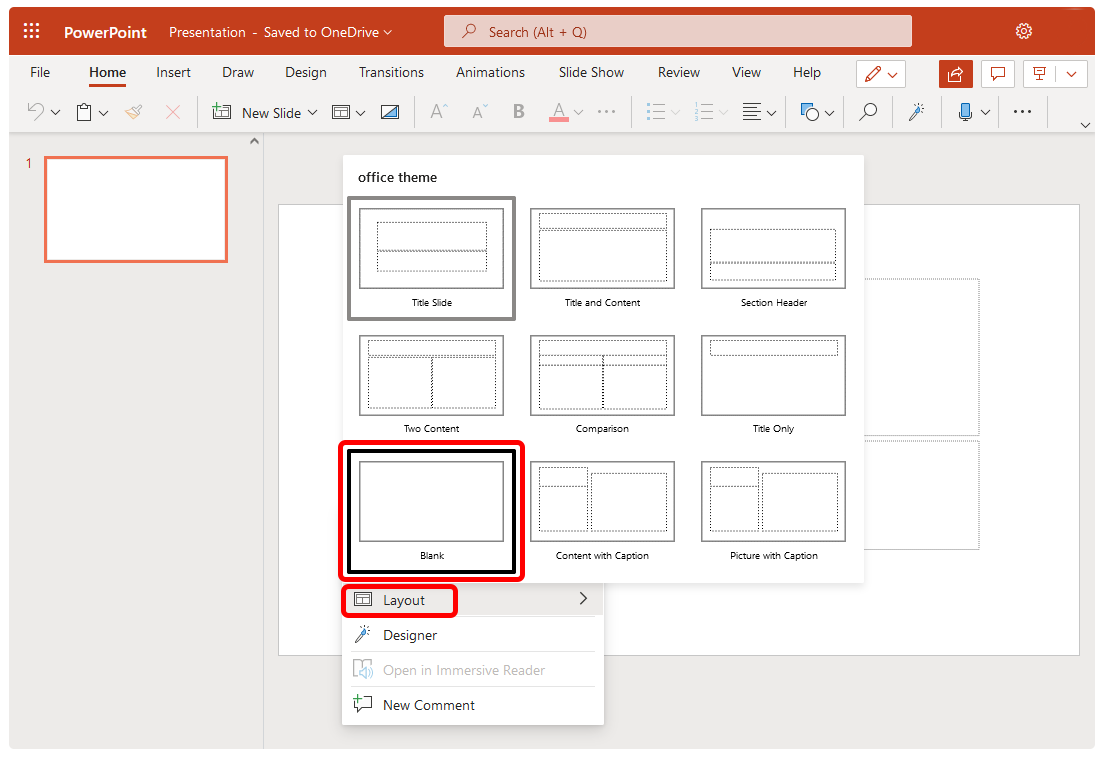Expand the Layout submenu chevron
Screen dimensions: 1104x757
[583, 598]
